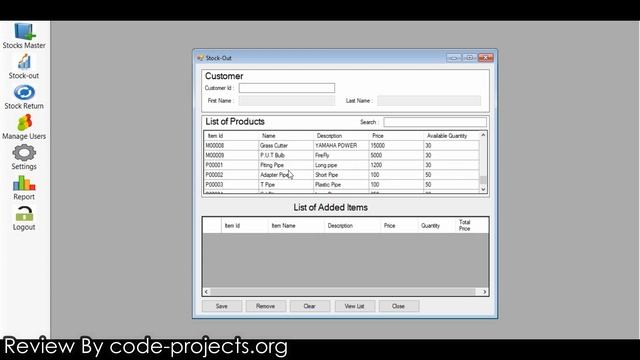Click the 1200 price cell
640x360 pixels.
[x=396, y=165]
